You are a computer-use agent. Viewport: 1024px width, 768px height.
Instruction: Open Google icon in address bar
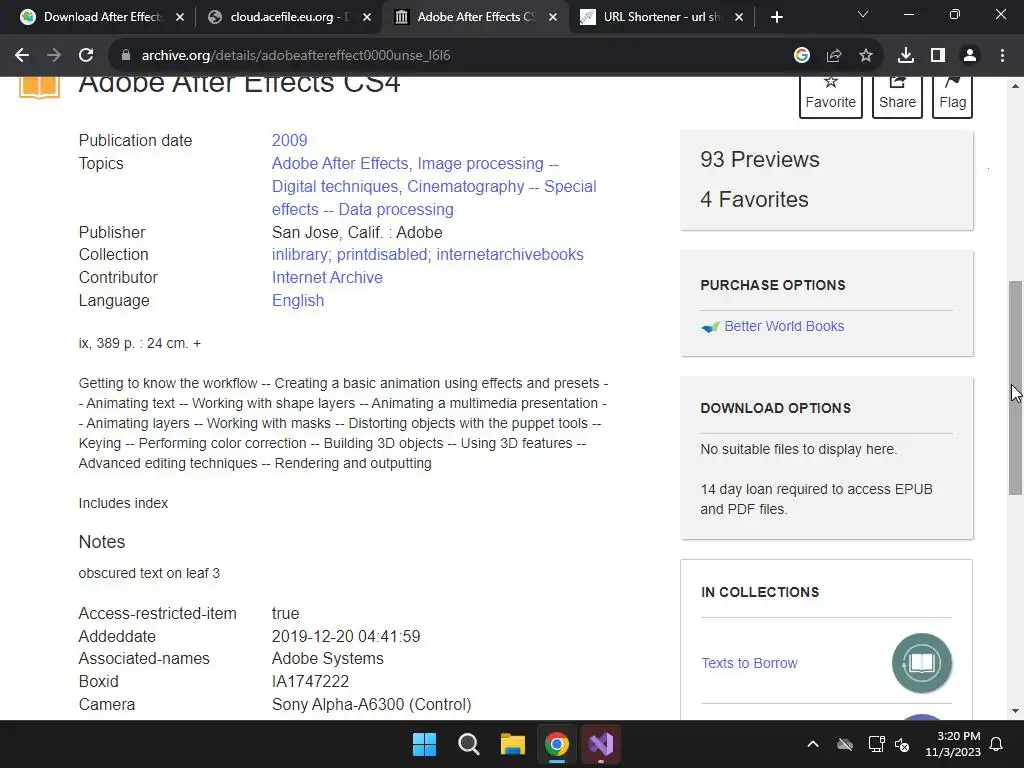click(x=801, y=56)
